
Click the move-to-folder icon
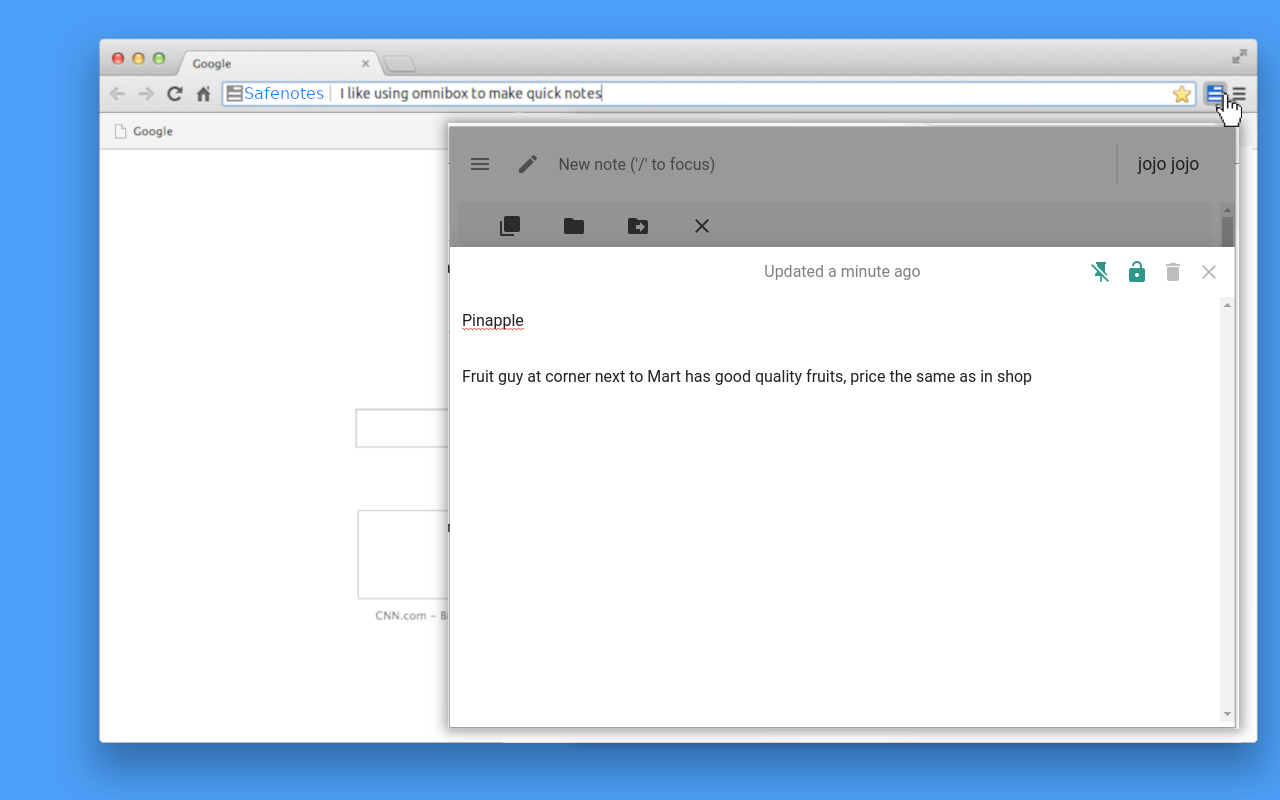tap(638, 226)
